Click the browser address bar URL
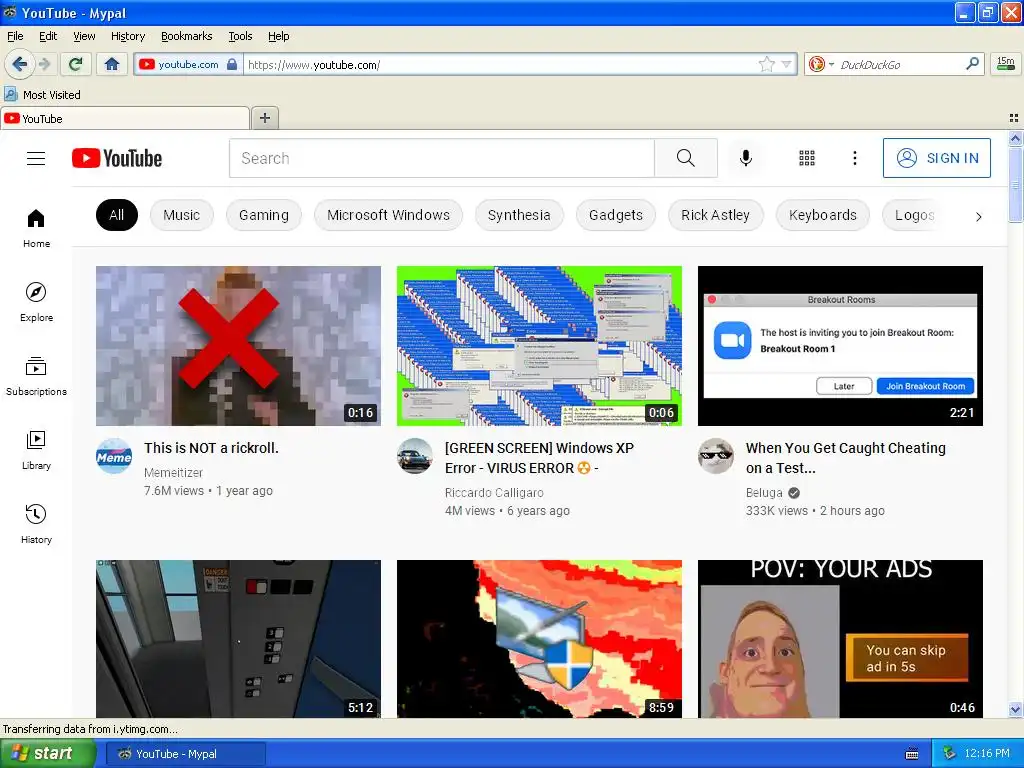Viewport: 1024px width, 768px height. coord(499,65)
